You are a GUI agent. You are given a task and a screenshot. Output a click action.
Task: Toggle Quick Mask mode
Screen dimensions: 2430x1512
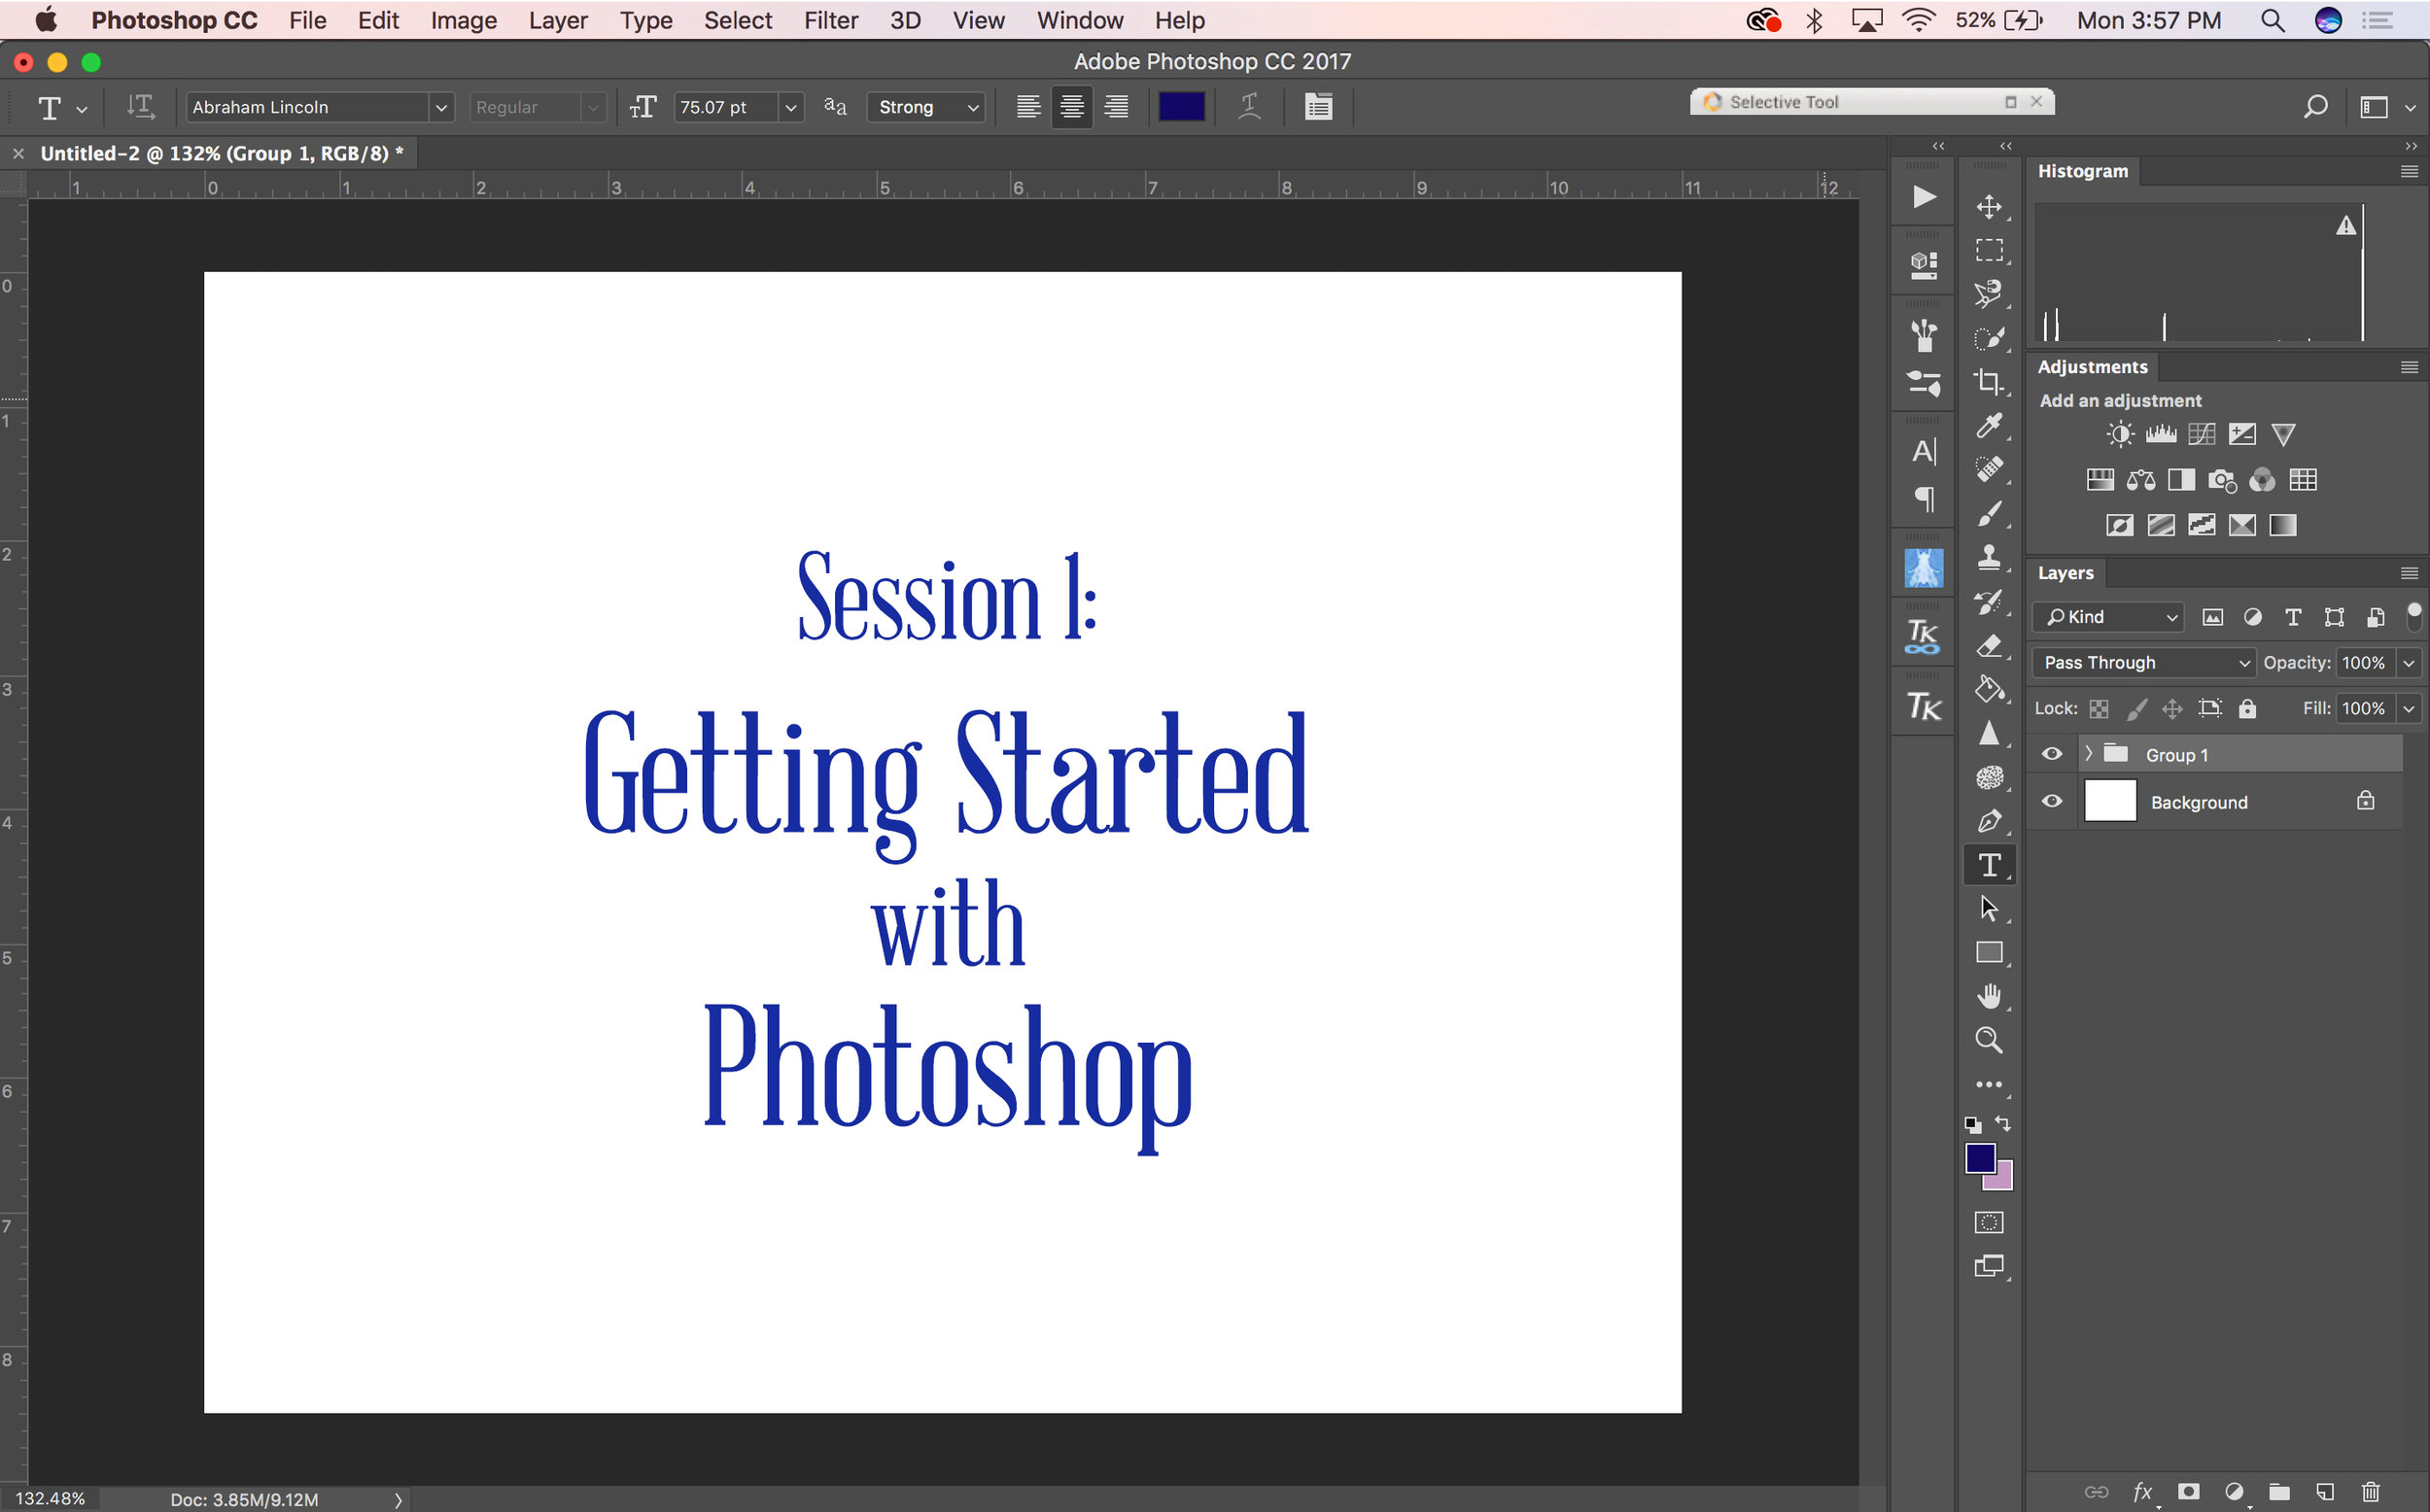tap(1989, 1222)
